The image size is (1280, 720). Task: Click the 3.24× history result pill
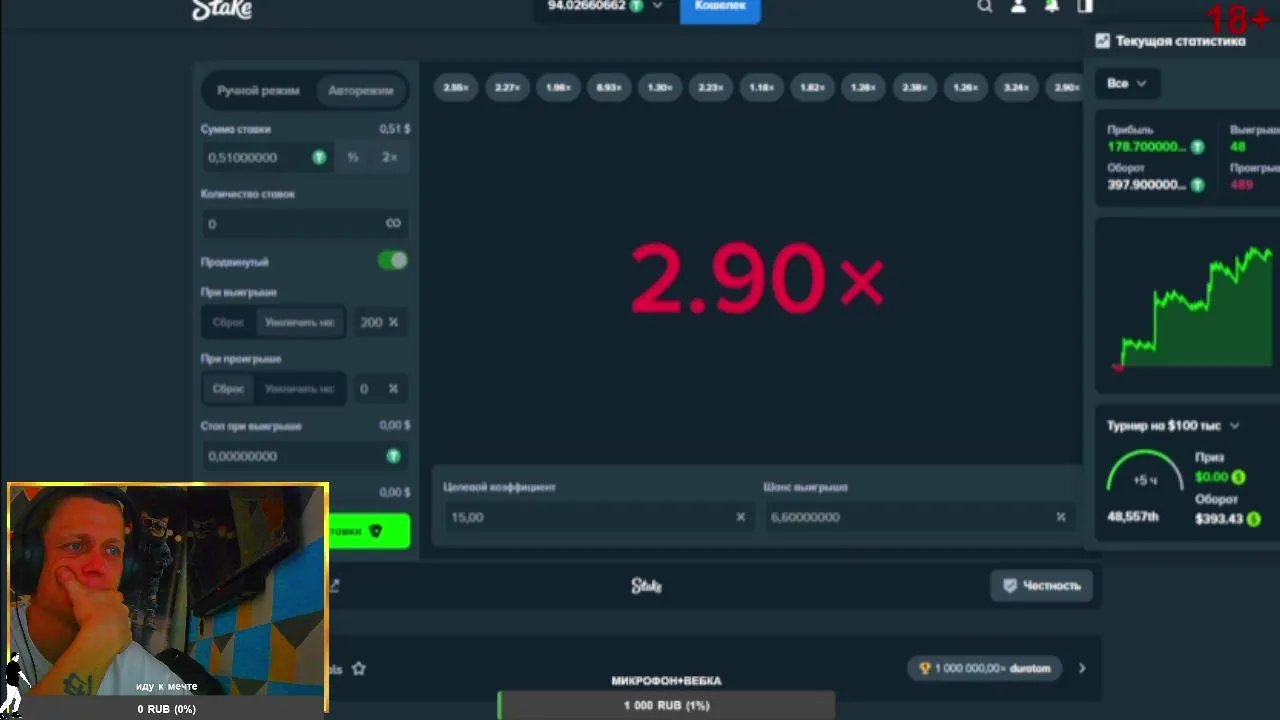coord(1016,88)
